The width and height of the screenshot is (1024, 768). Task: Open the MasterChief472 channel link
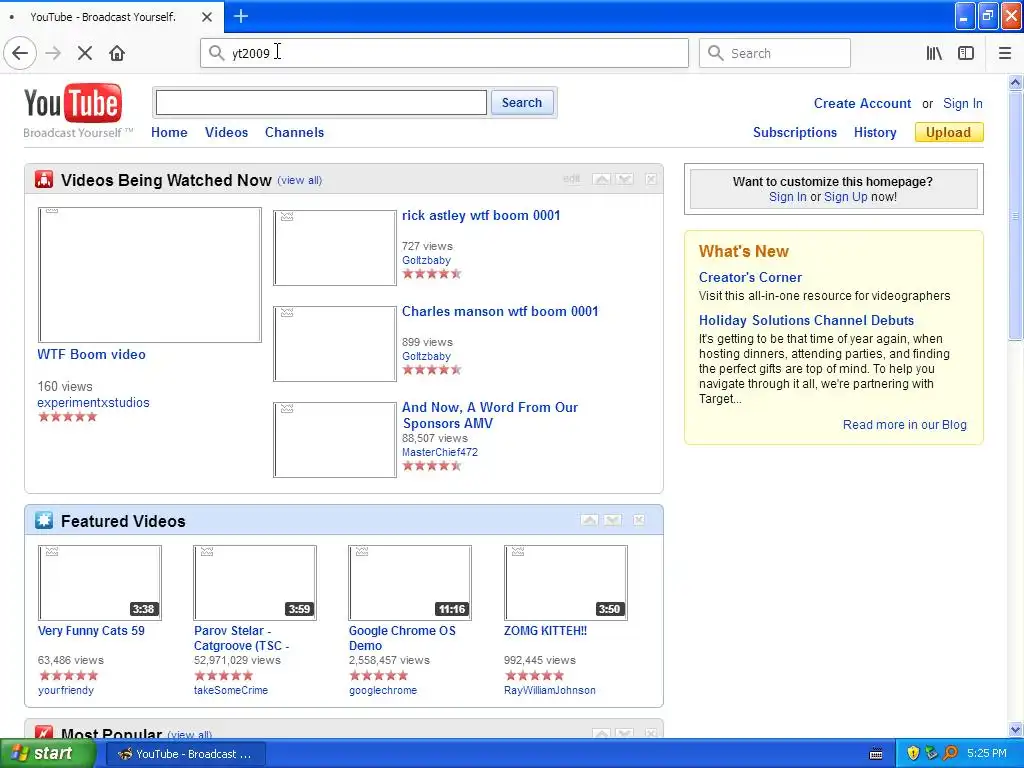tap(440, 452)
